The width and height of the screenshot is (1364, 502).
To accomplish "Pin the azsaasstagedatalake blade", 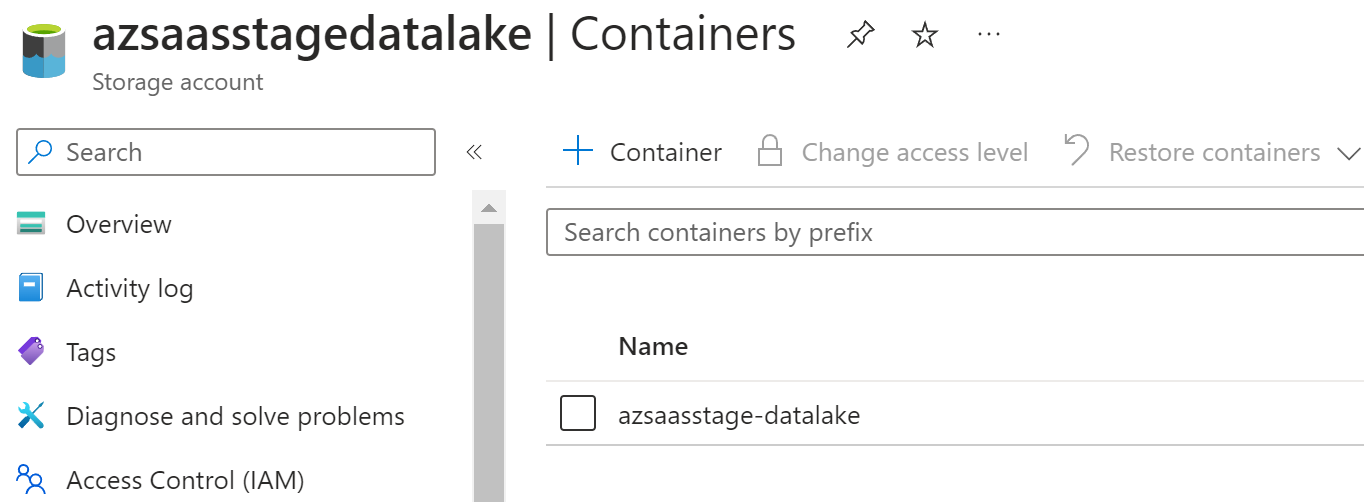I will coord(859,37).
